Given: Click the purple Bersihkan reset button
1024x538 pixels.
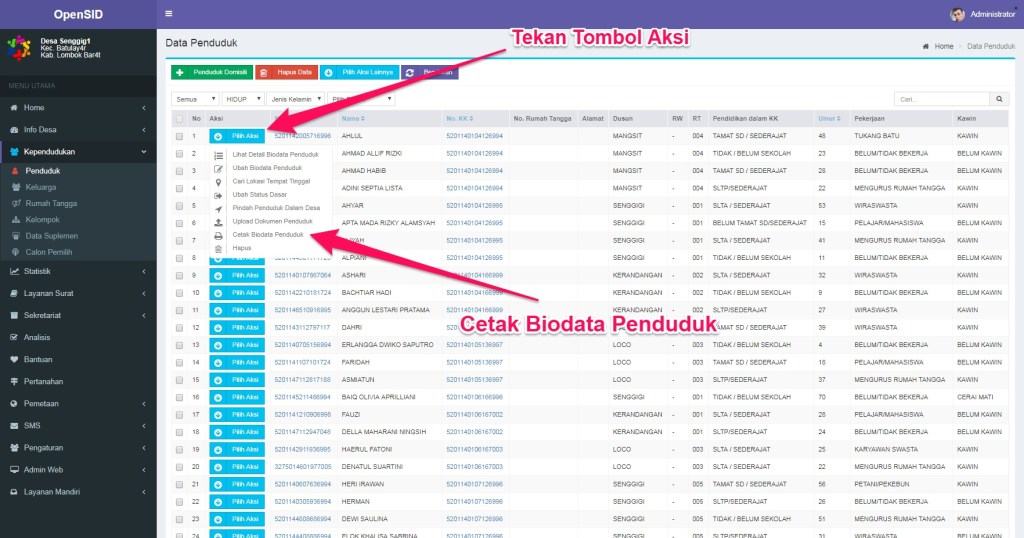Looking at the screenshot, I should tap(430, 72).
